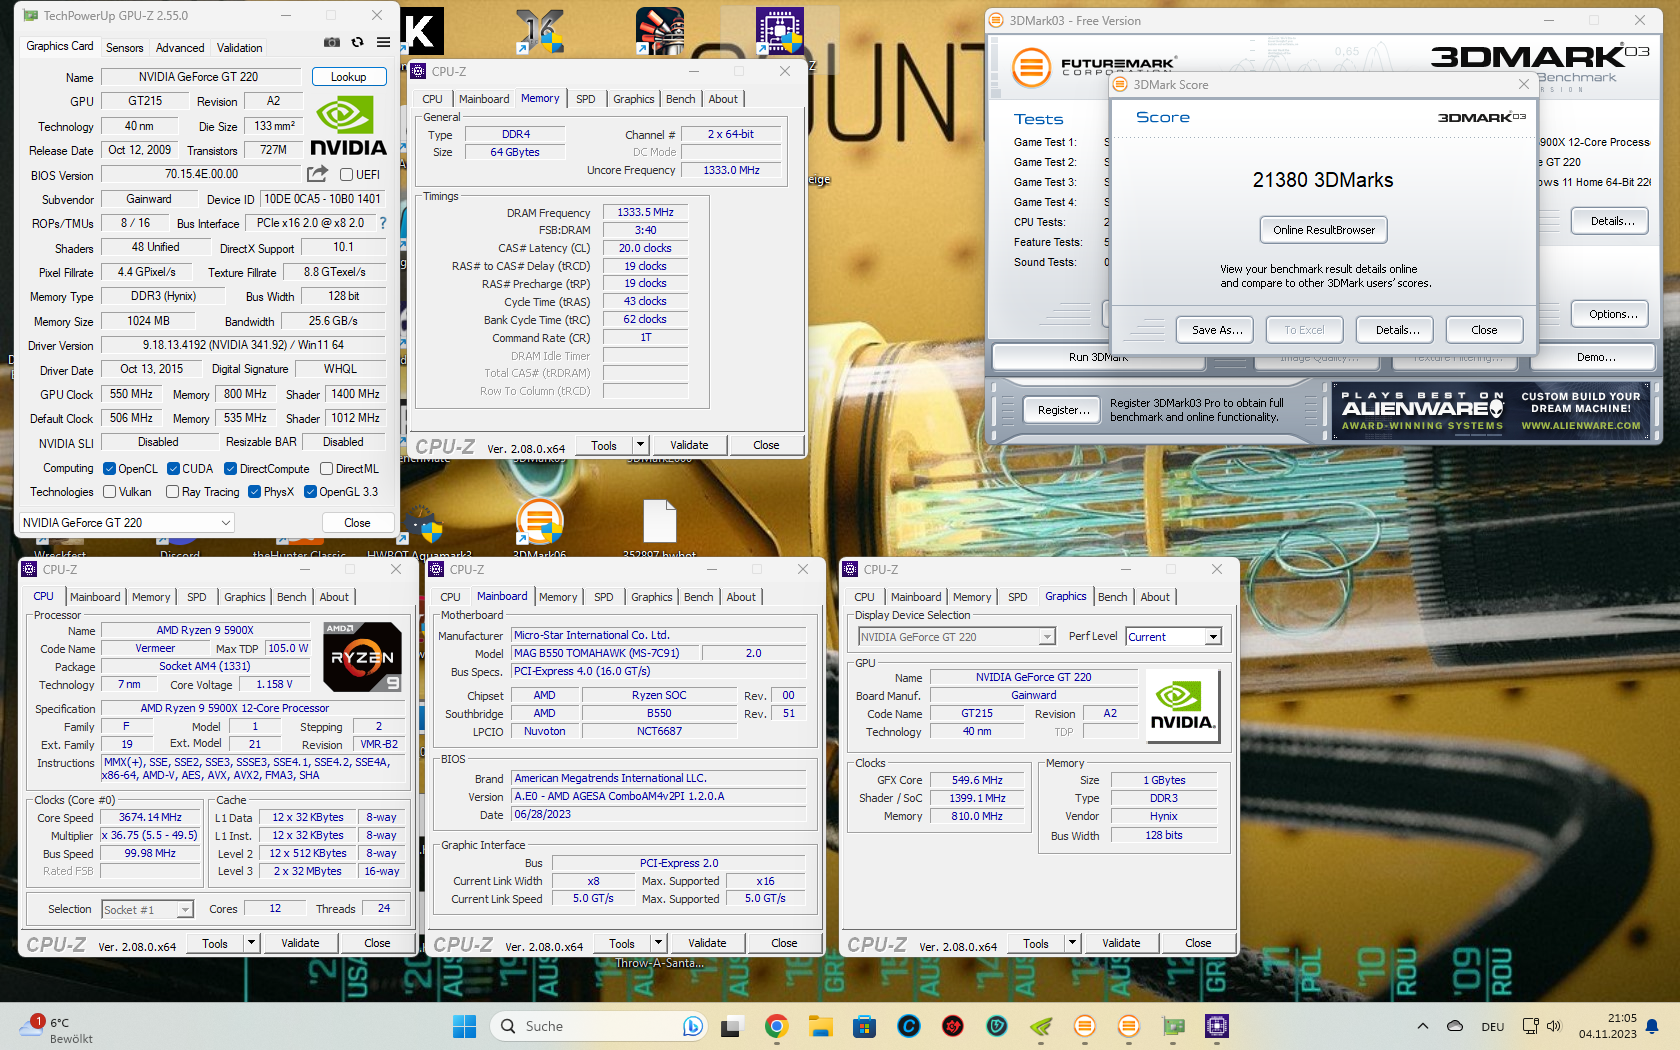Open the notification bell in the system tray

pos(1652,1026)
